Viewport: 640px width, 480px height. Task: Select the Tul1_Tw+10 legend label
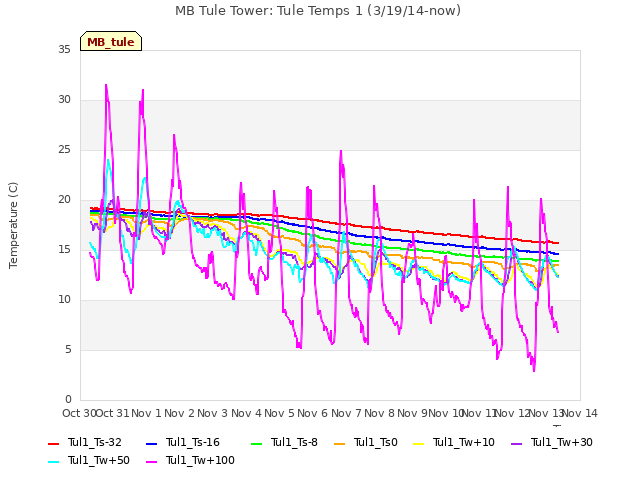(x=464, y=442)
